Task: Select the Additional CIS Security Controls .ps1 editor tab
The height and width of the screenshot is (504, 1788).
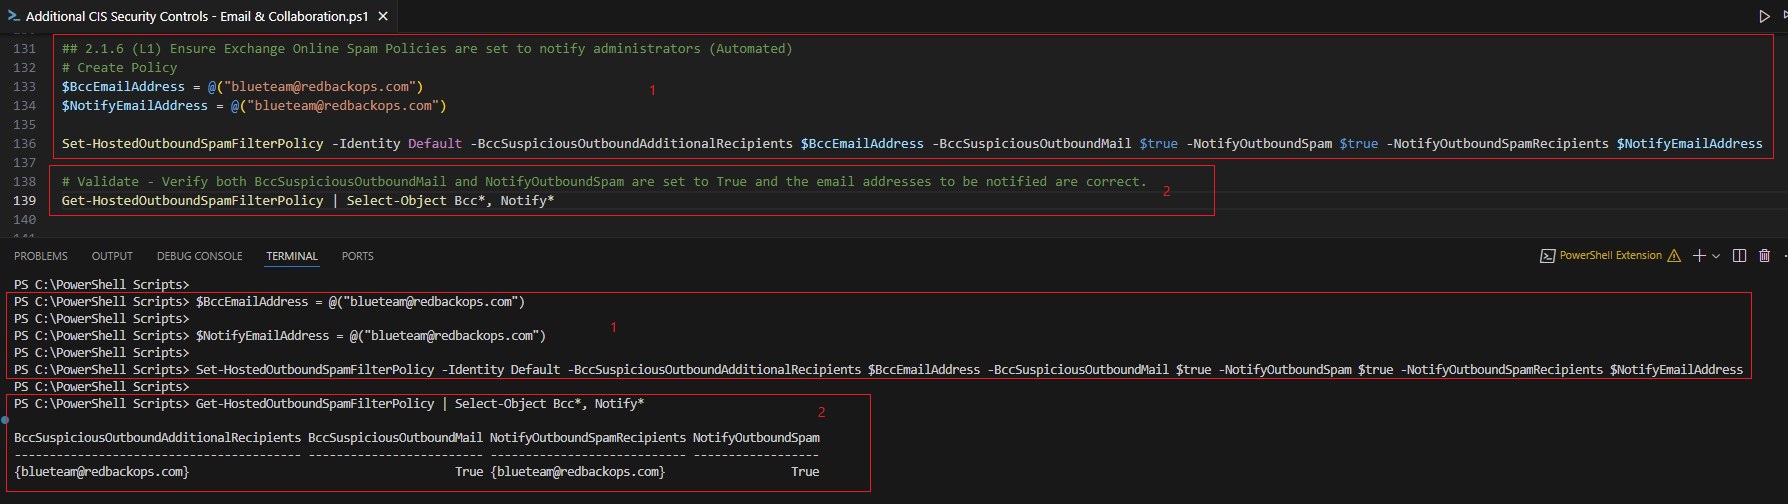Action: click(198, 16)
